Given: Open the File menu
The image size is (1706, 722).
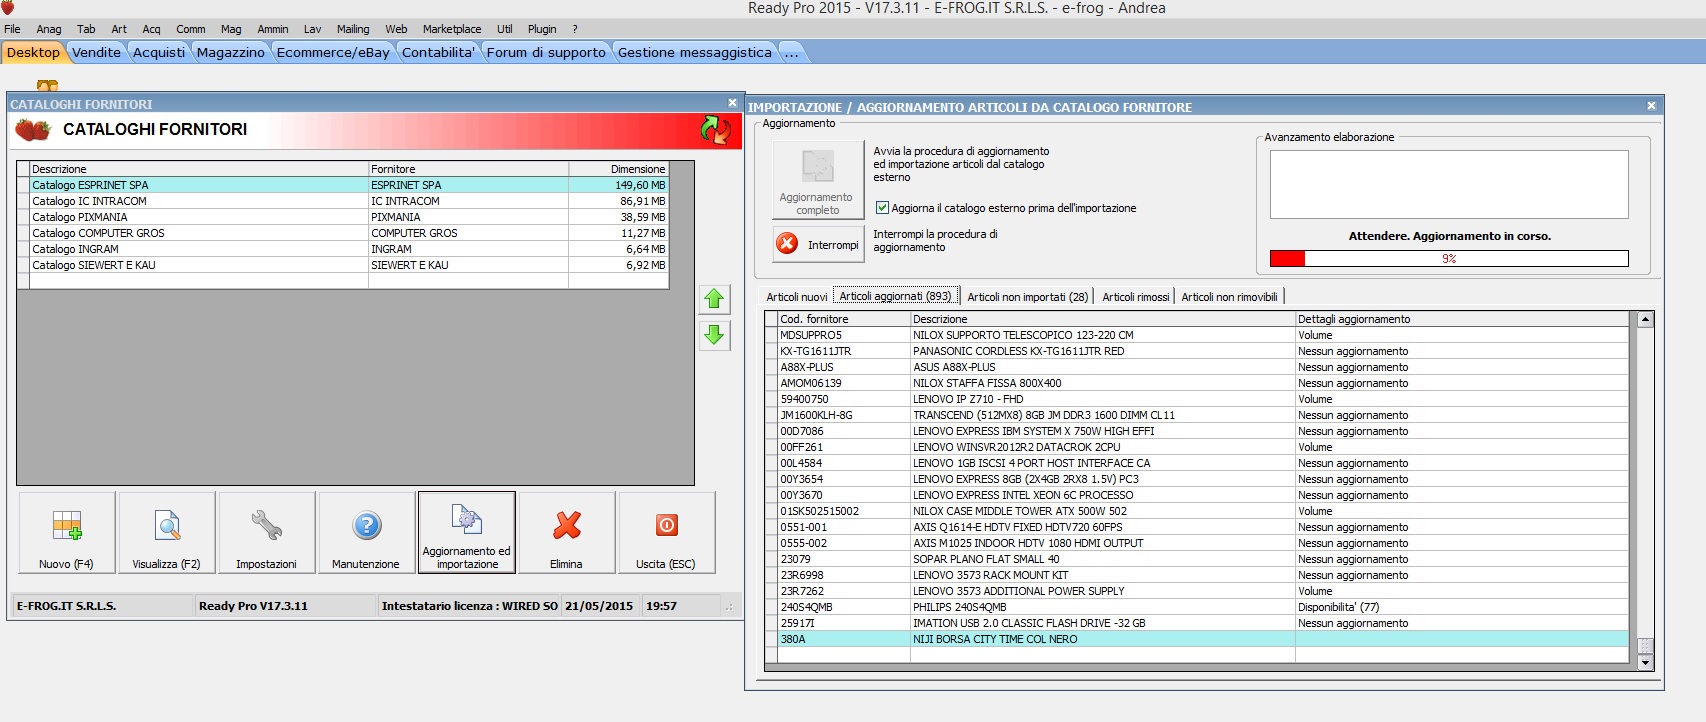Looking at the screenshot, I should tap(12, 29).
